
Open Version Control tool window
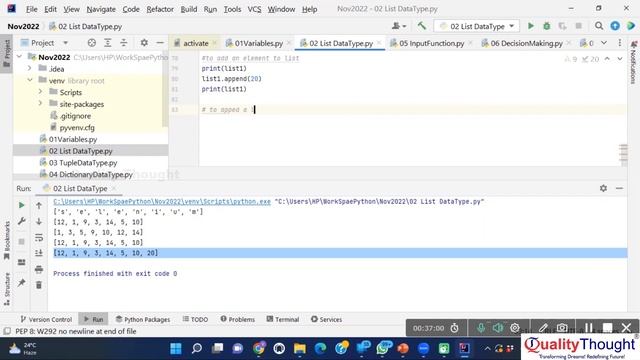coord(46,319)
